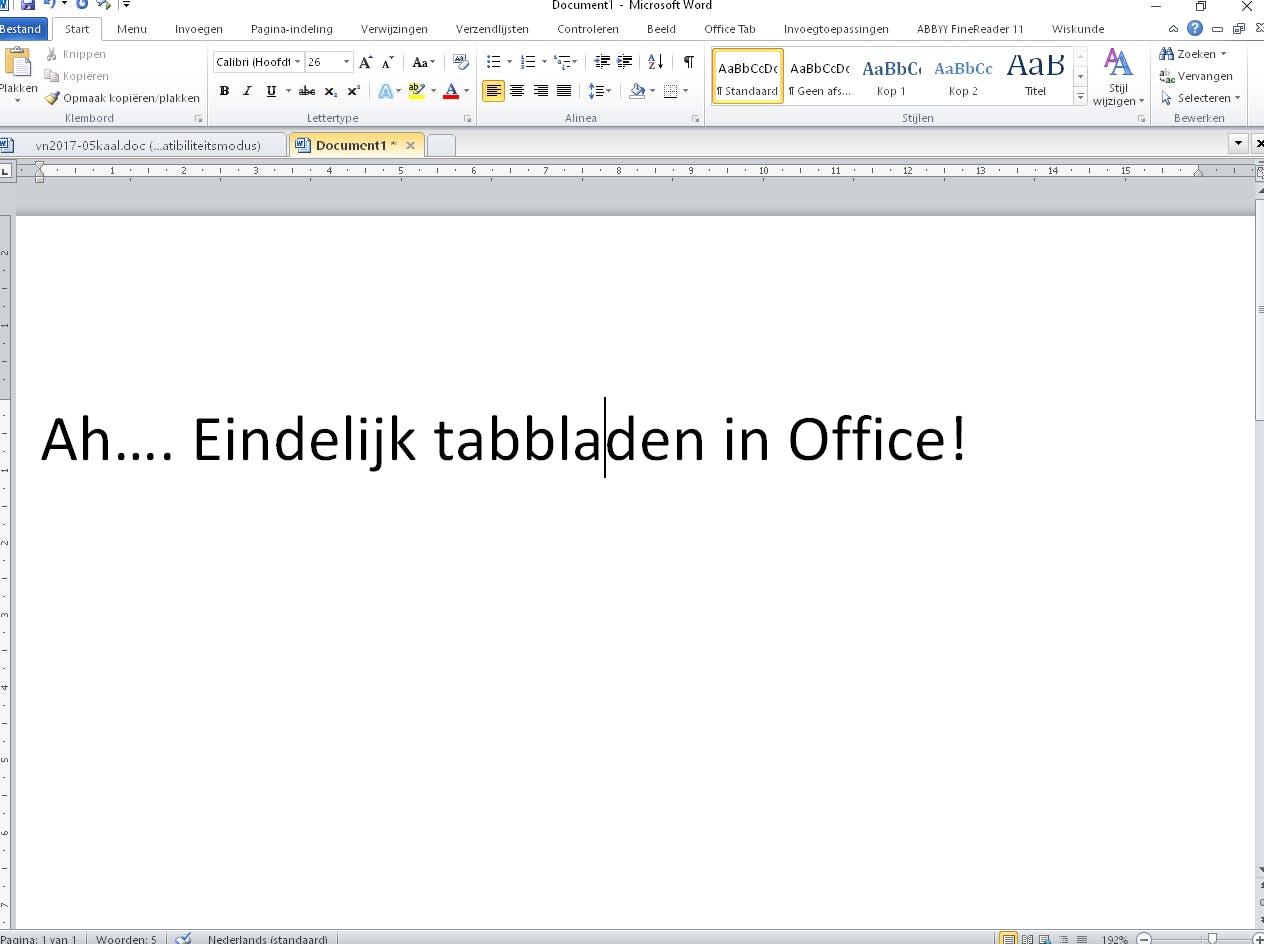Switch to the Invoegen ribbon tab
Screen dimensions: 1264x944
[198, 29]
